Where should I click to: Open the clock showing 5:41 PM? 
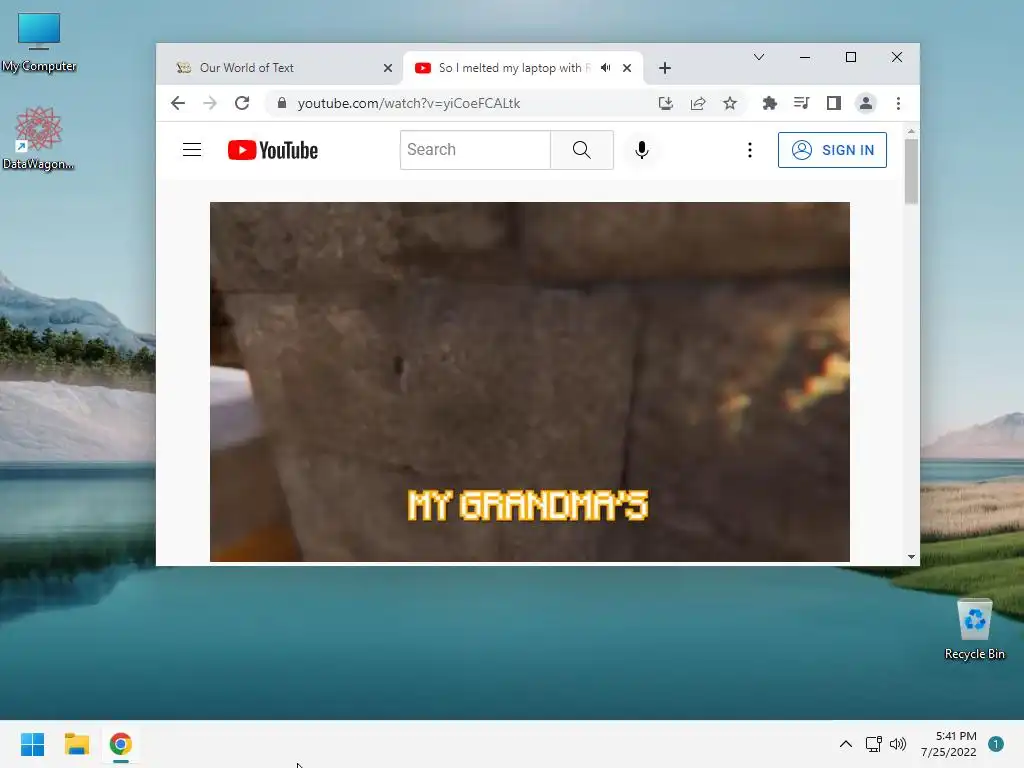(949, 744)
